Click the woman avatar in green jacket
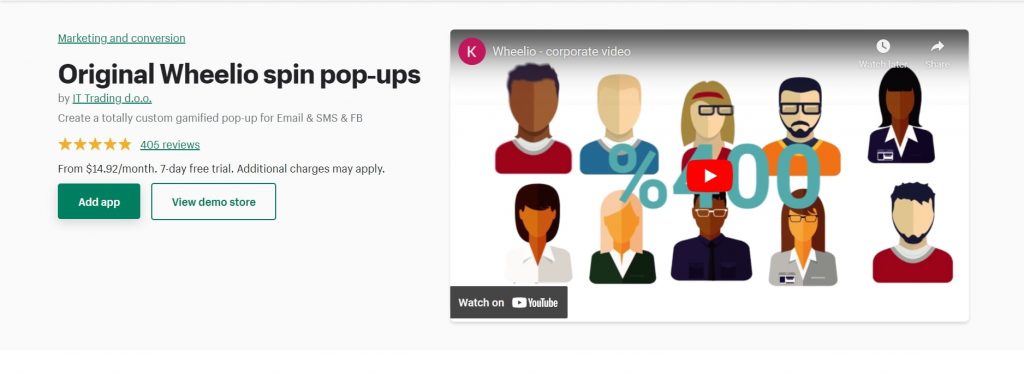 pyautogui.click(x=622, y=236)
